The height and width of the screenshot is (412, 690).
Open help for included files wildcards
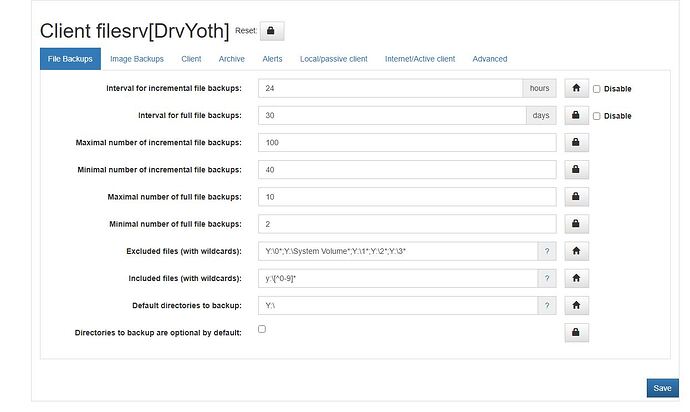[x=546, y=278]
